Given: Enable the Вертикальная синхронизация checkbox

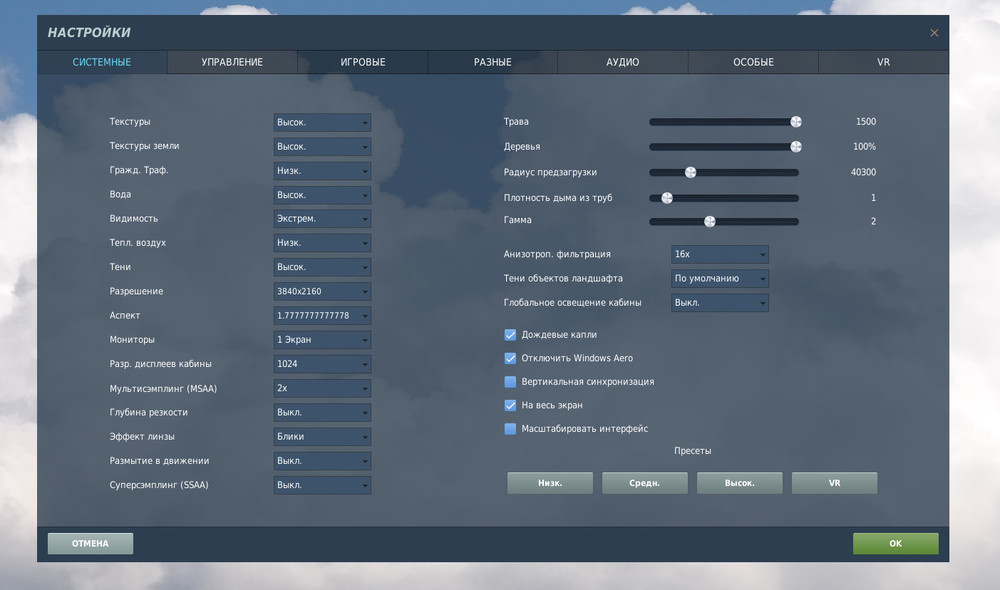Looking at the screenshot, I should pyautogui.click(x=510, y=382).
